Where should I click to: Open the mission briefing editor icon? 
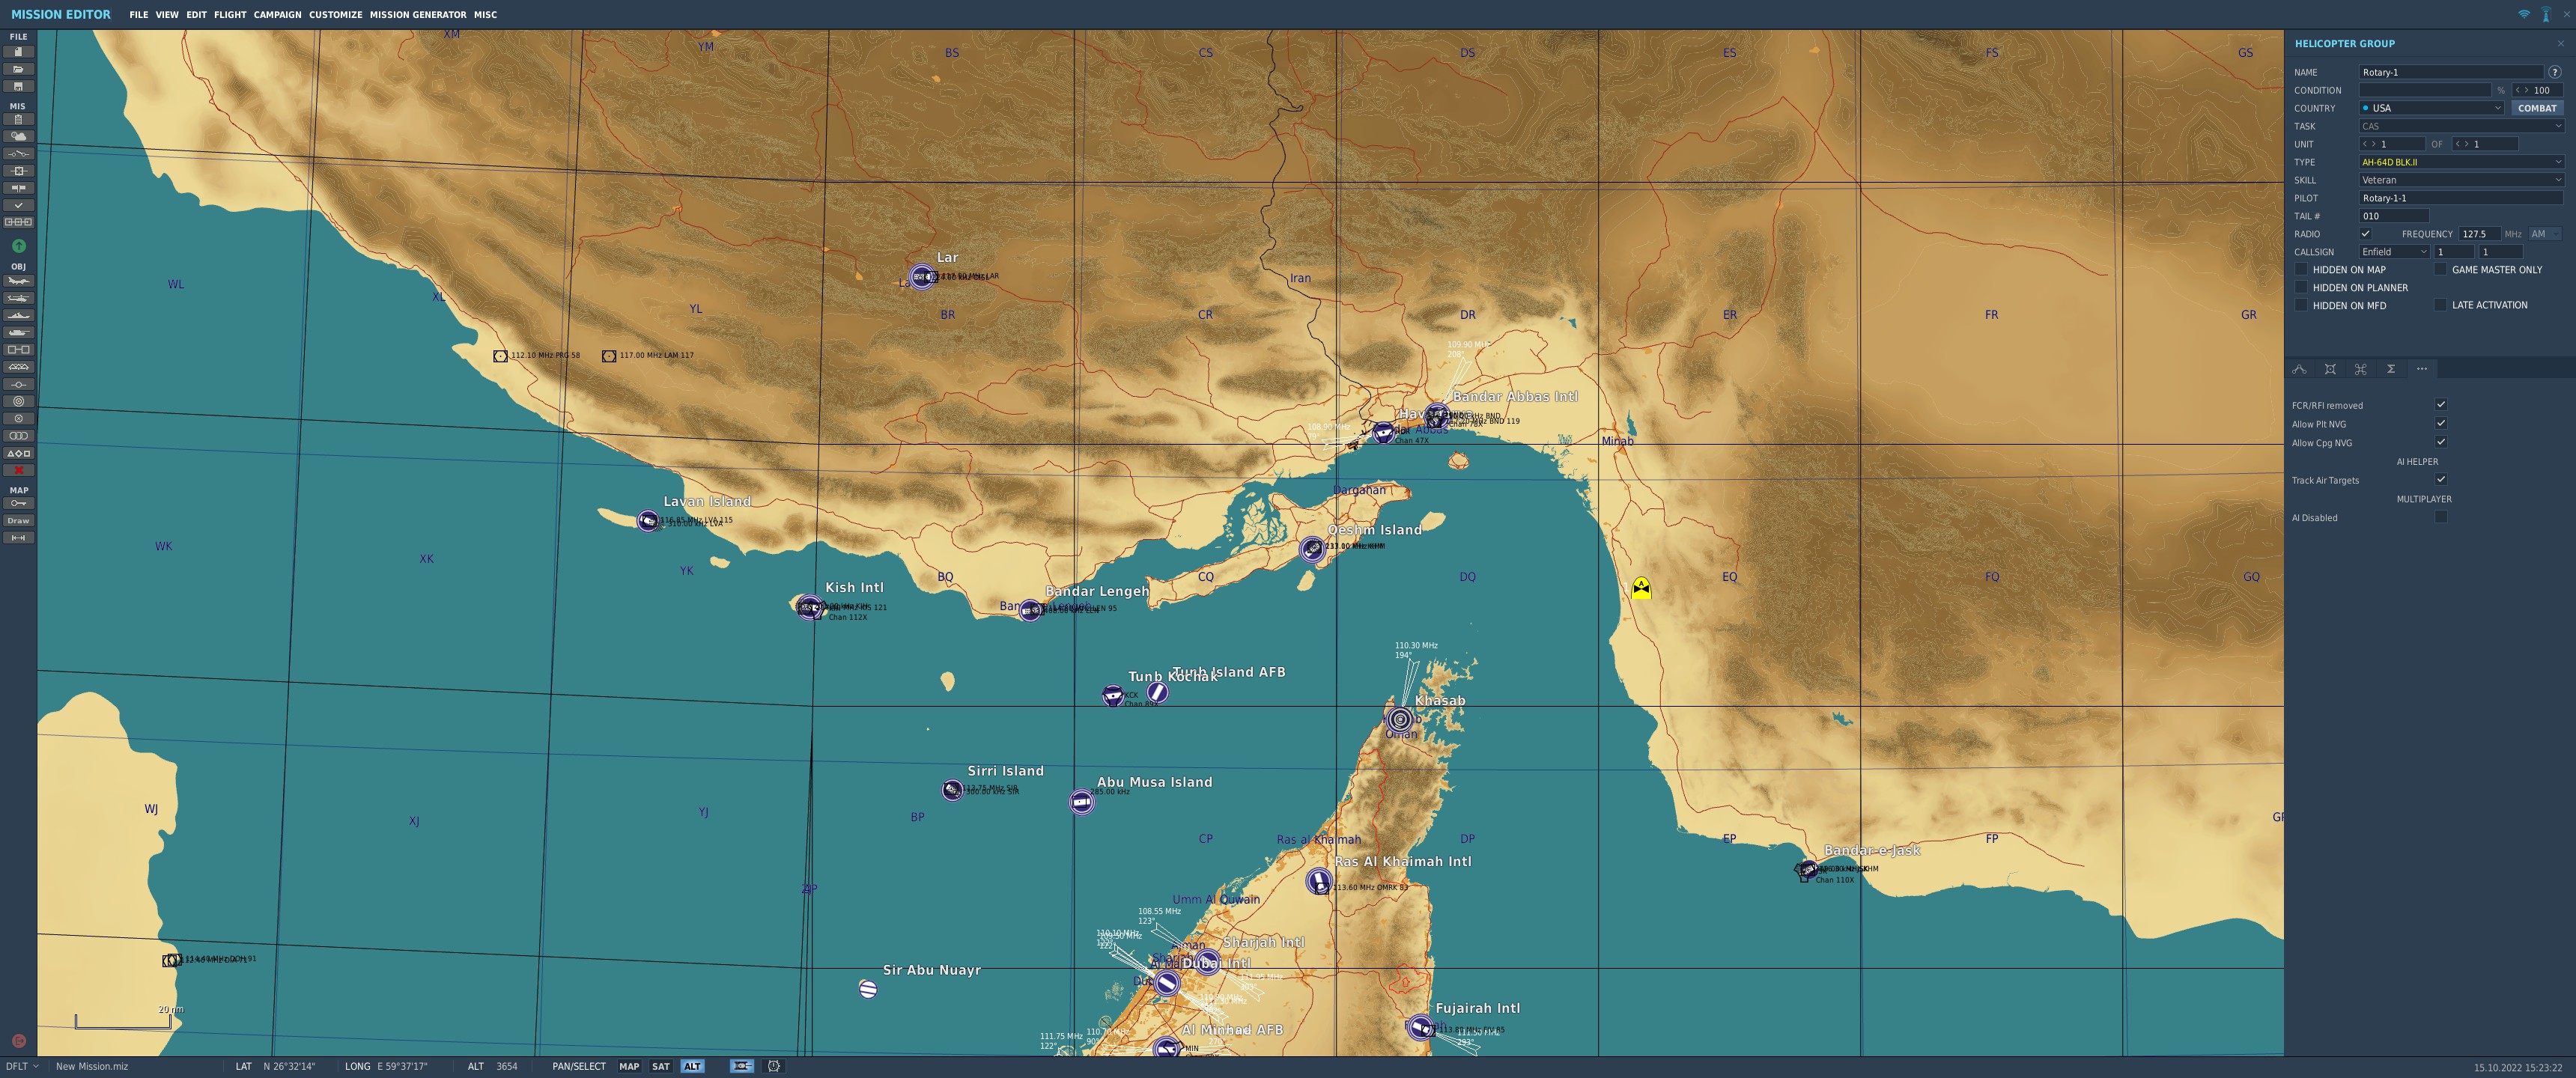[x=18, y=120]
